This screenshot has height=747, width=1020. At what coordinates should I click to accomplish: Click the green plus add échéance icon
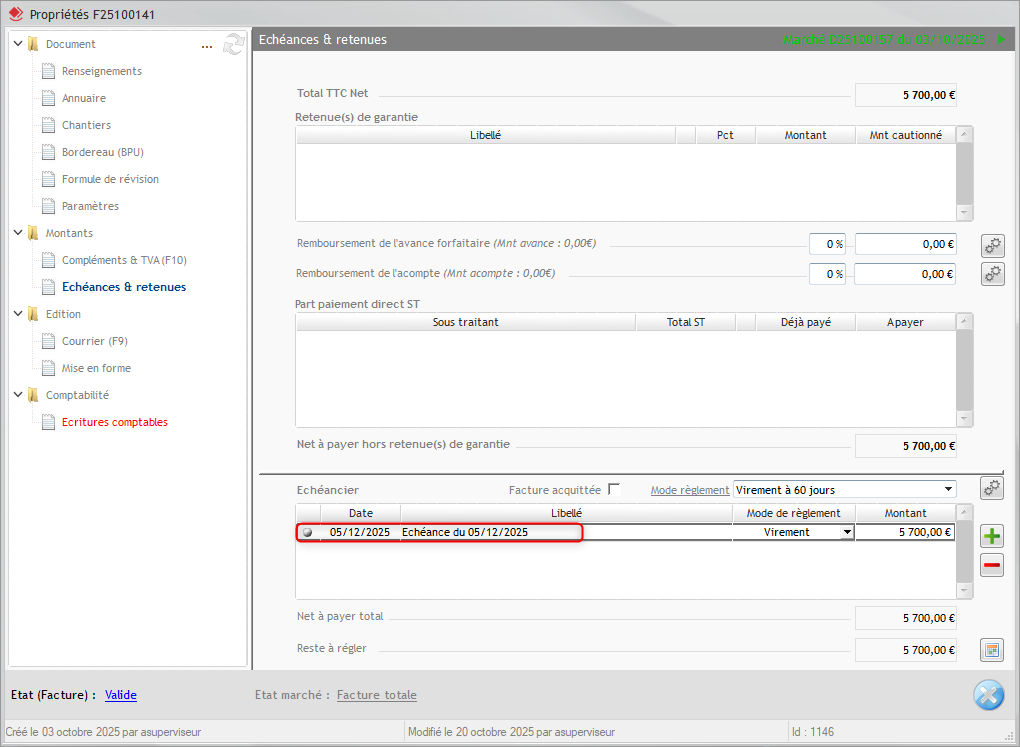point(992,536)
